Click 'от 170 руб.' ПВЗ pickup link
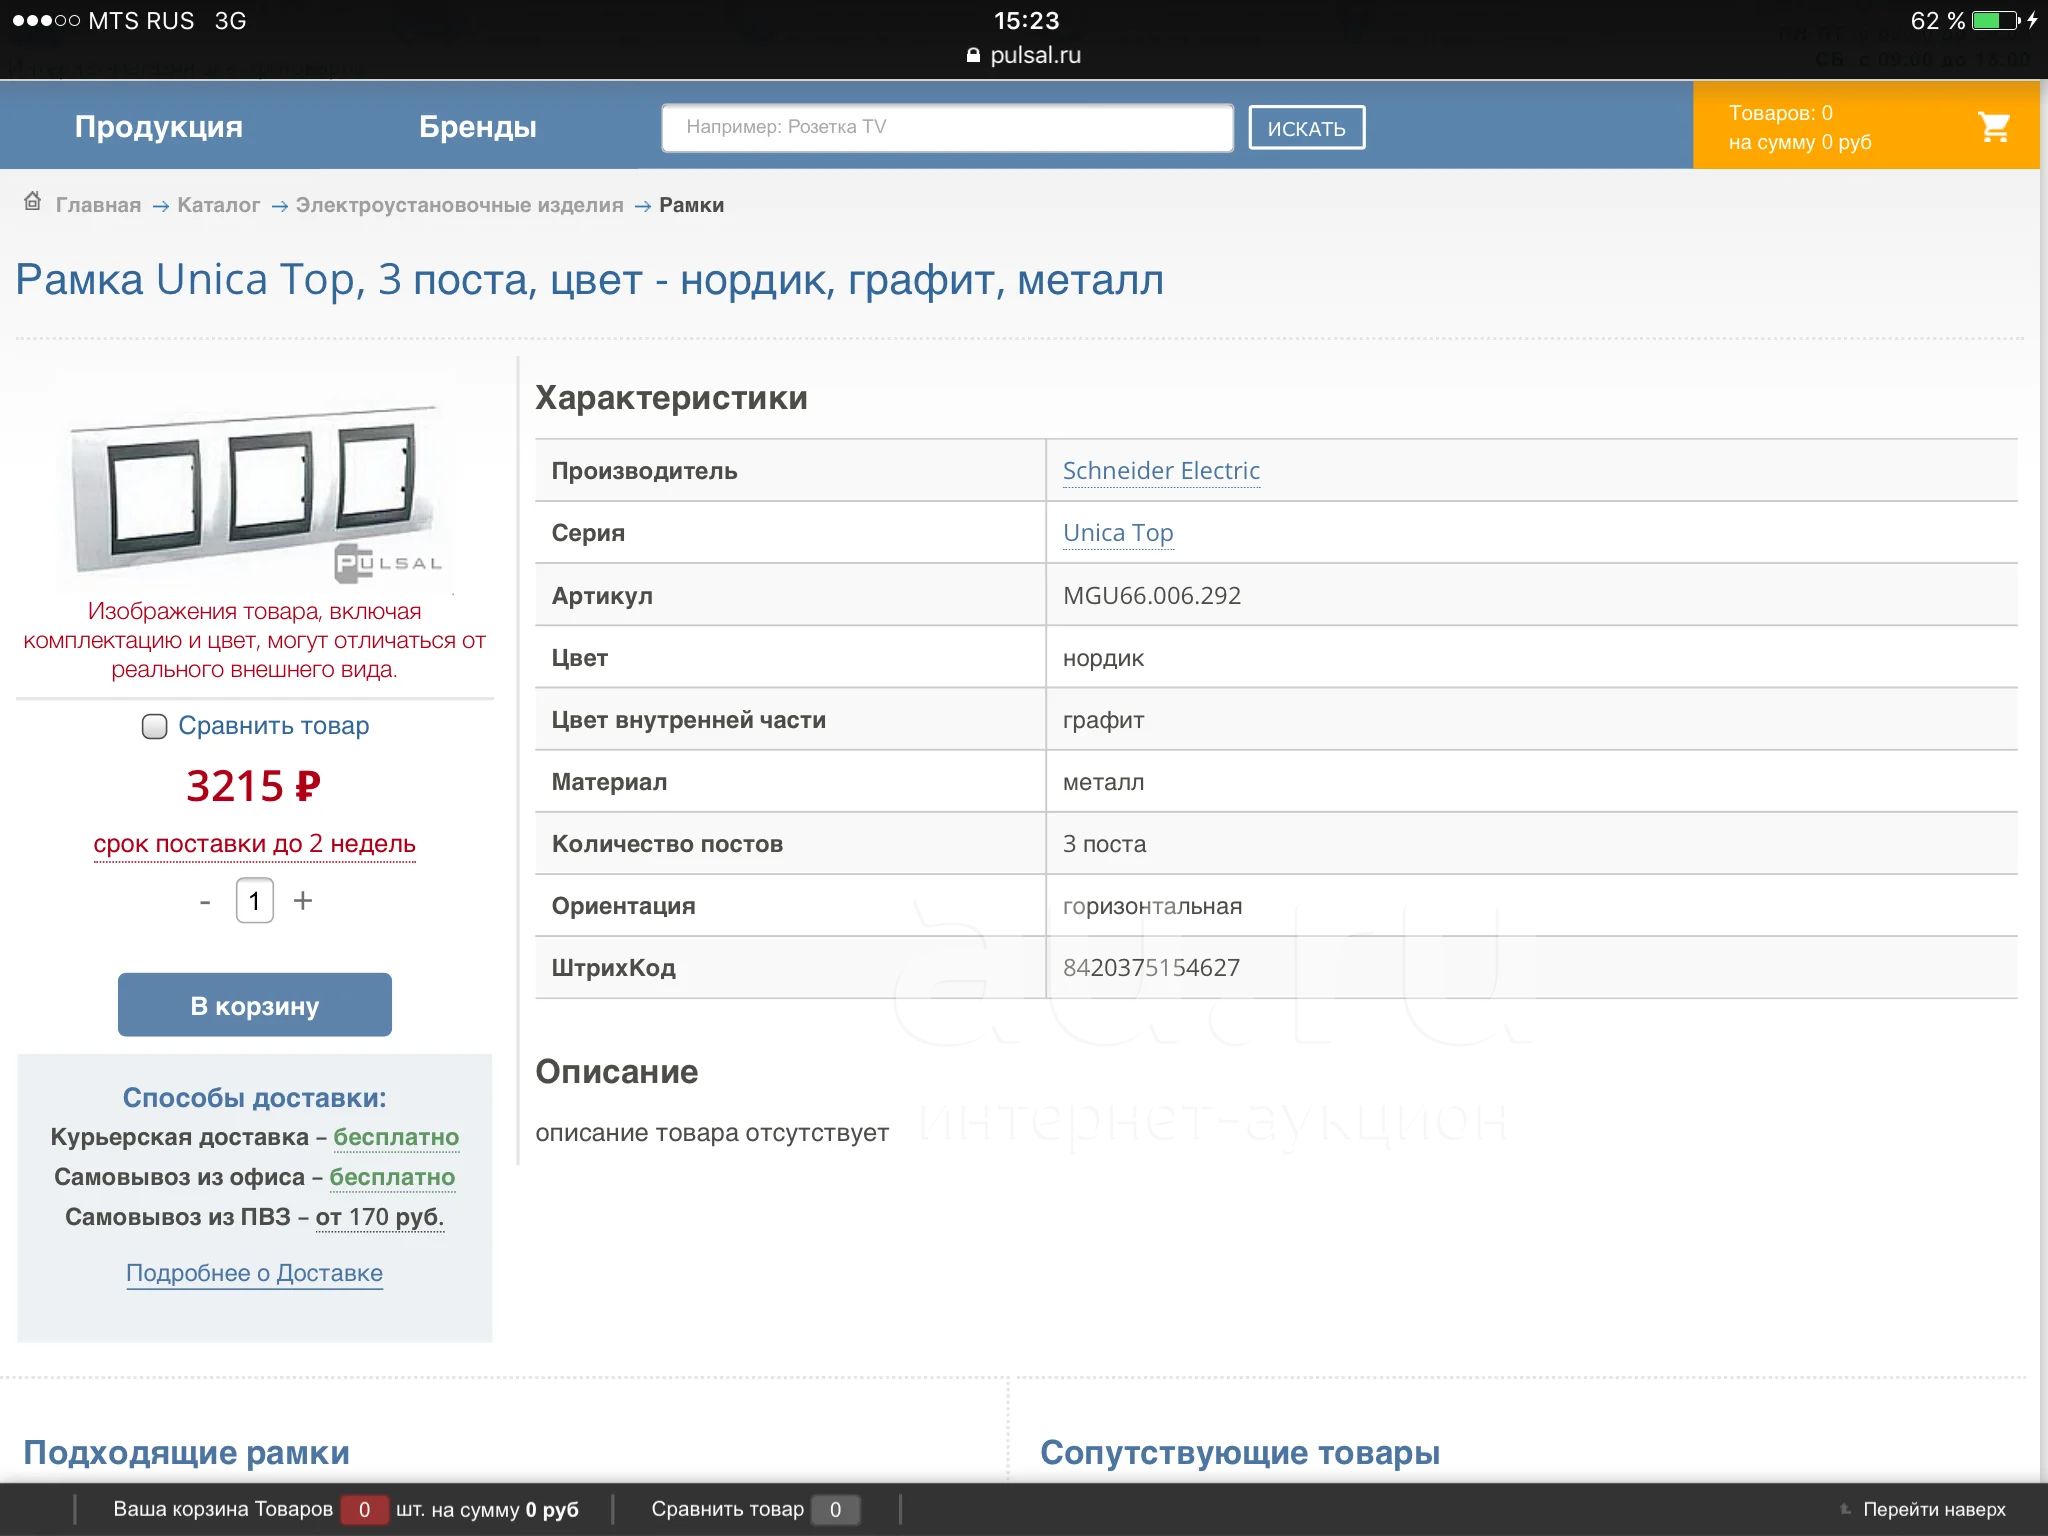Viewport: 2048px width, 1536px height. (x=380, y=1217)
